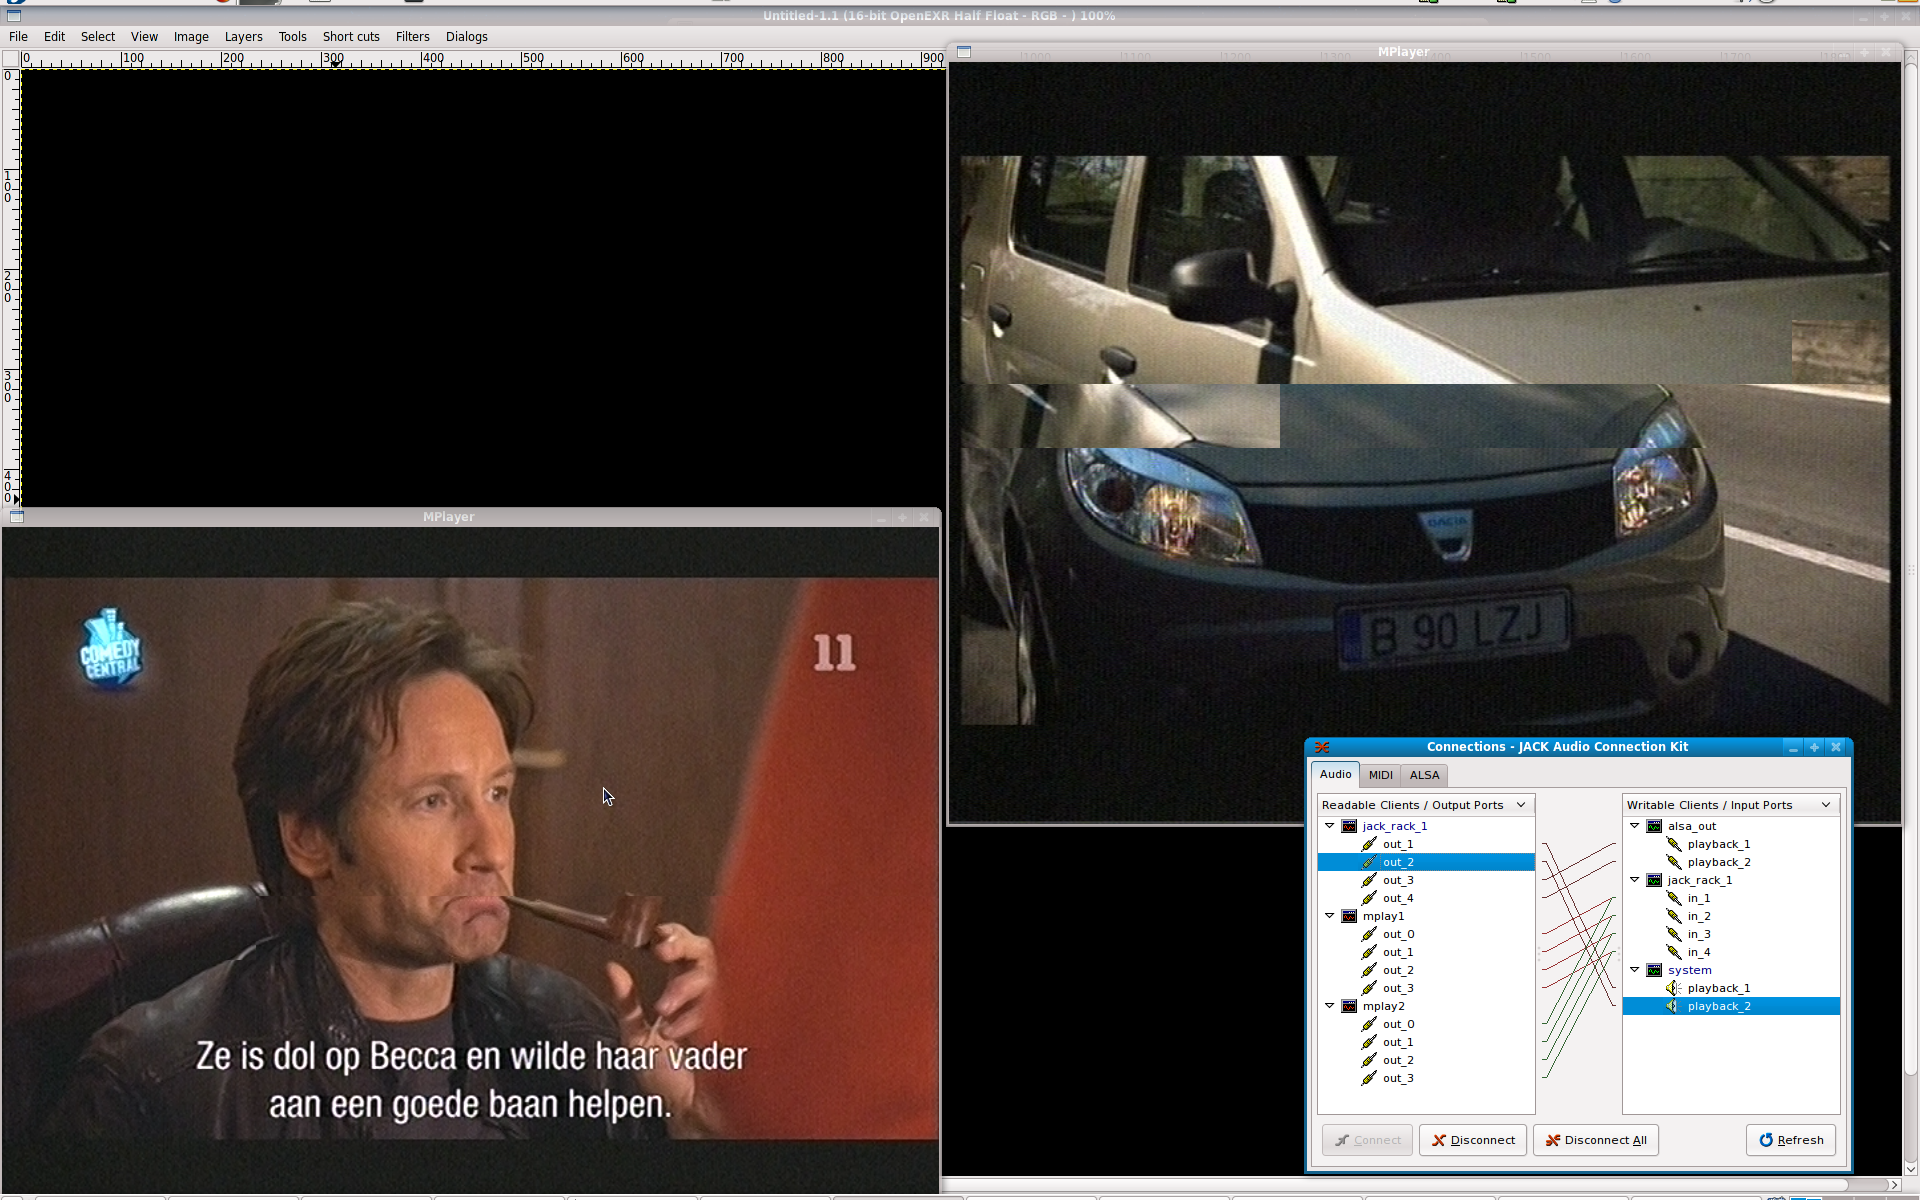
Task: Open the window menu icon of the Comedy Central MPlayer
Action: 17,517
